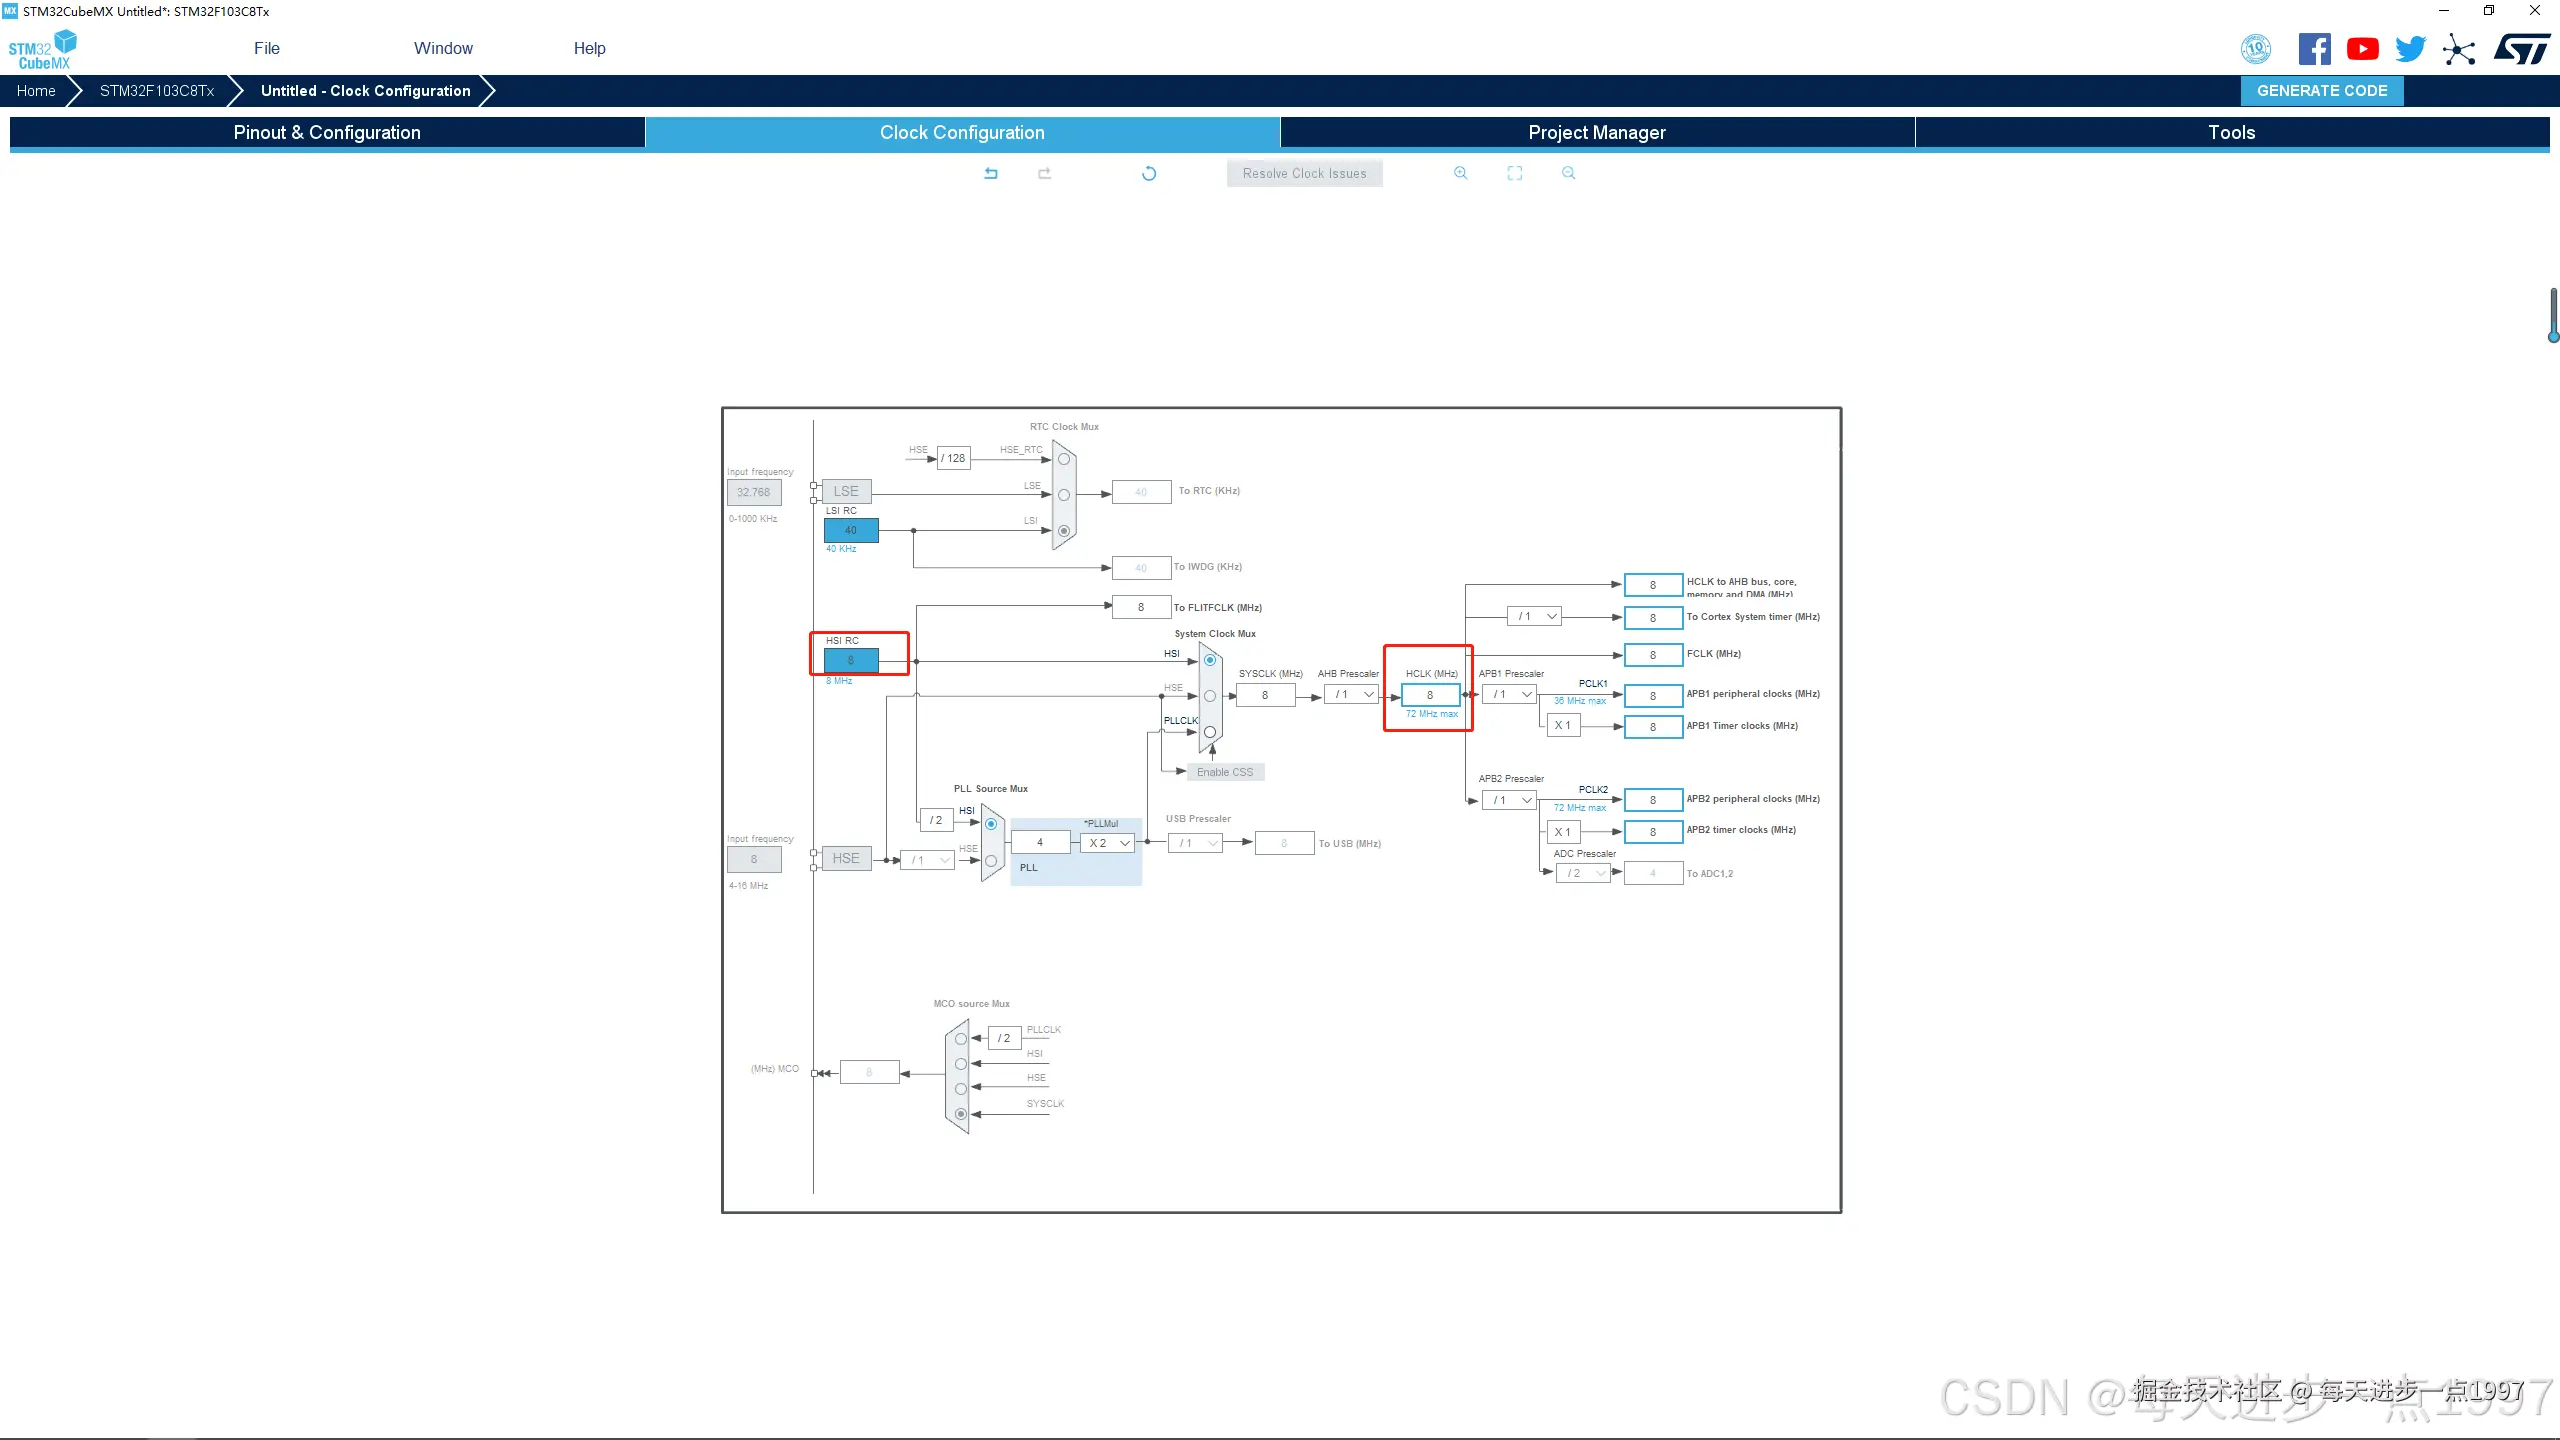Click the ST logo icon
2560x1440 pixels.
[x=2521, y=49]
